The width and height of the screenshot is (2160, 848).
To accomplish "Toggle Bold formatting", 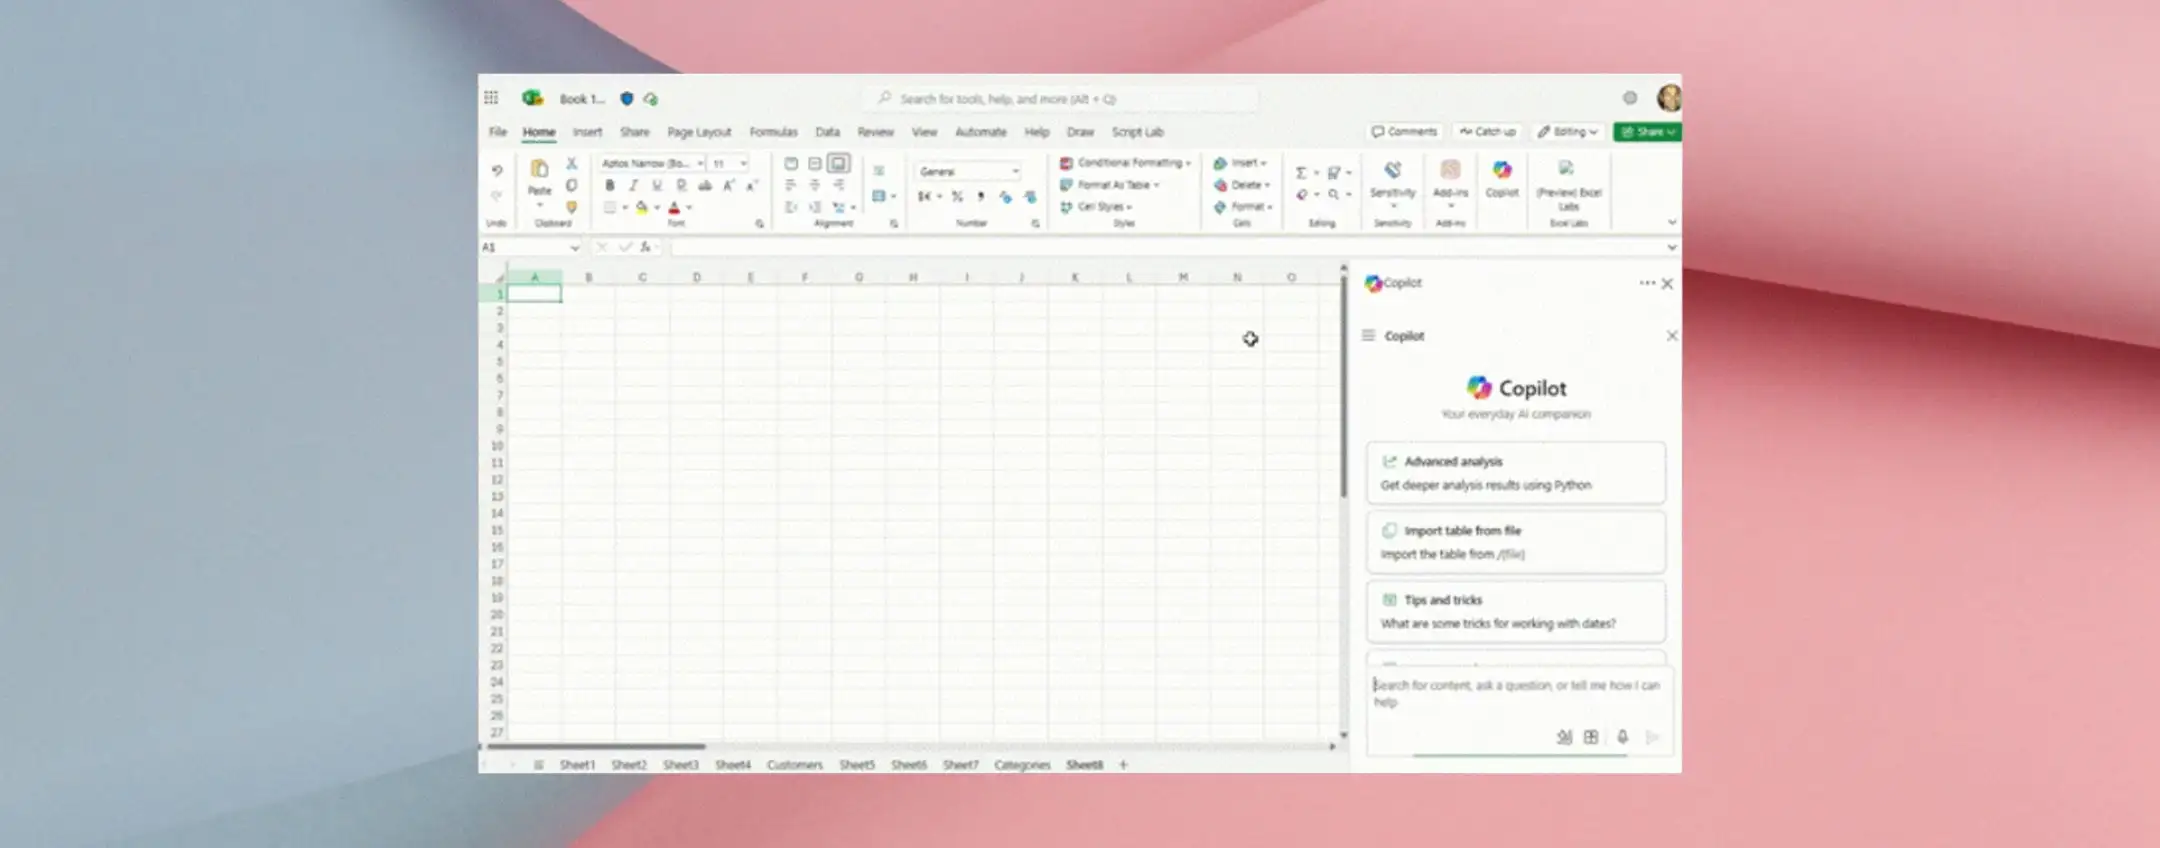I will (609, 185).
